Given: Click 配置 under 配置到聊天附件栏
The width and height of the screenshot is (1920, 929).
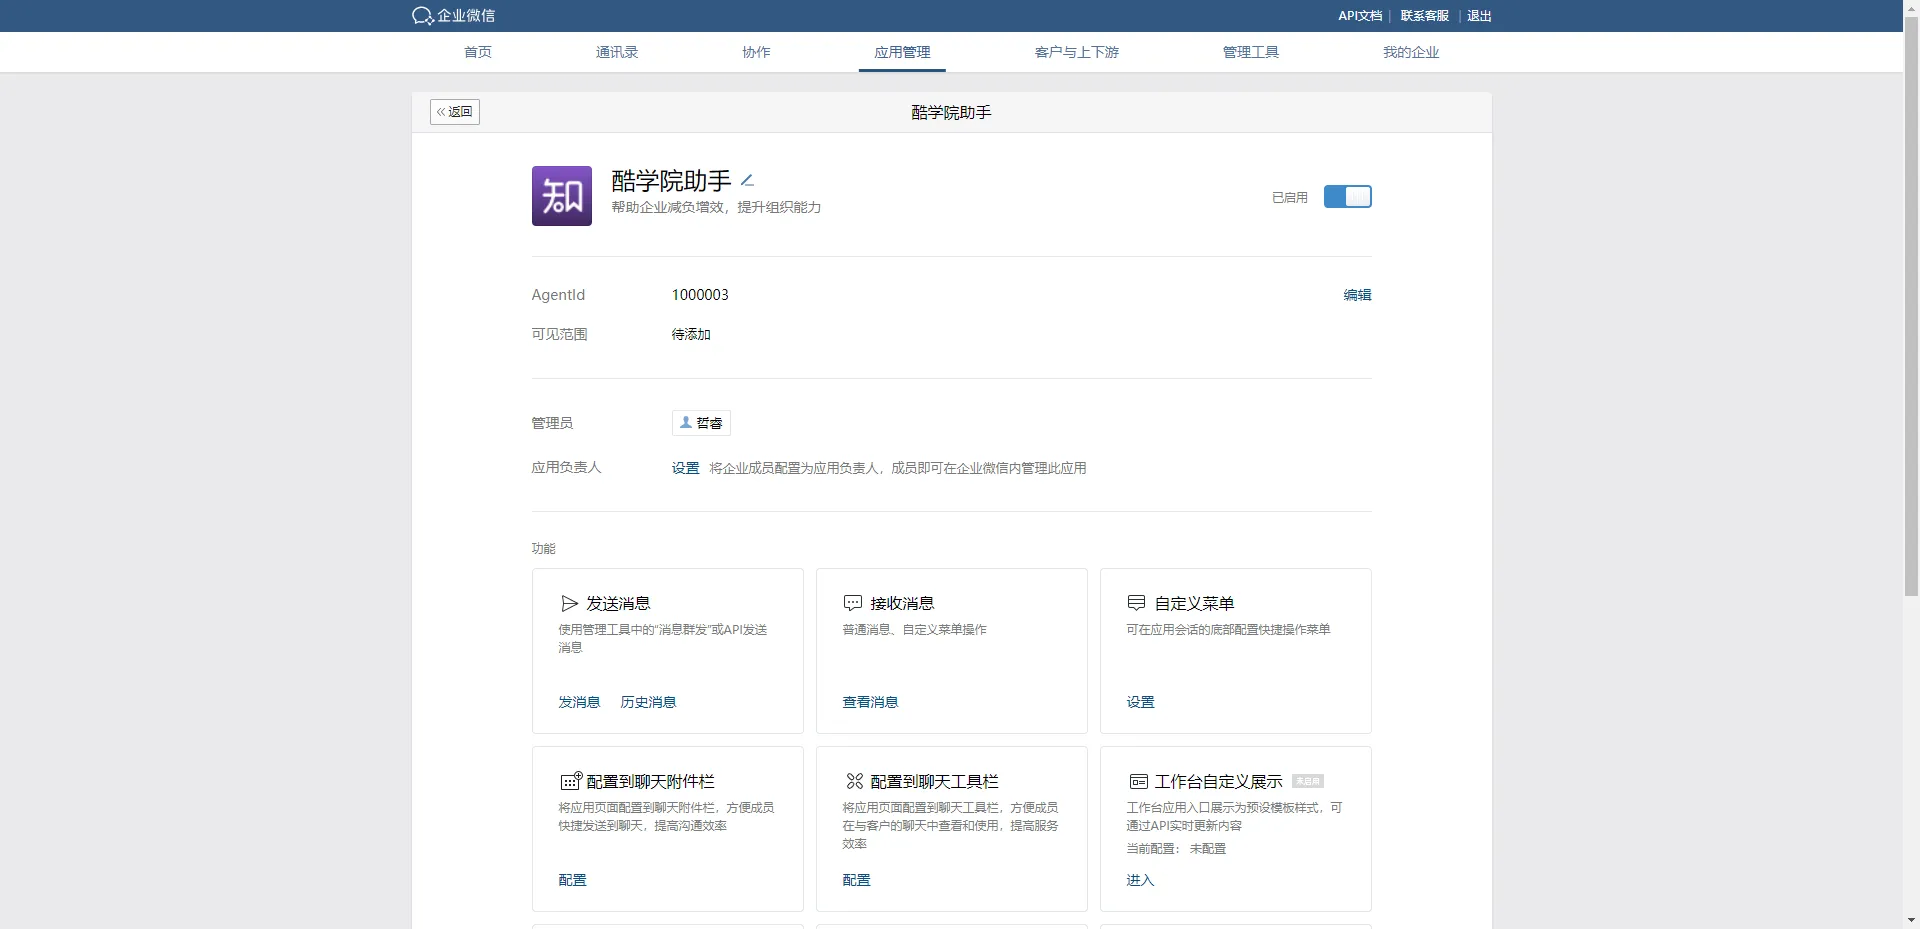Looking at the screenshot, I should [x=572, y=880].
